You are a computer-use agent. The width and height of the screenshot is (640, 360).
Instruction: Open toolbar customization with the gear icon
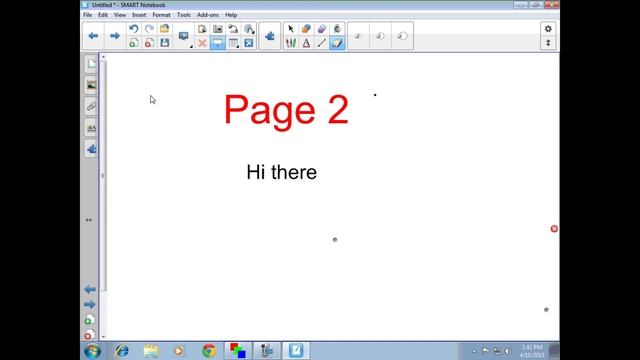pos(548,29)
